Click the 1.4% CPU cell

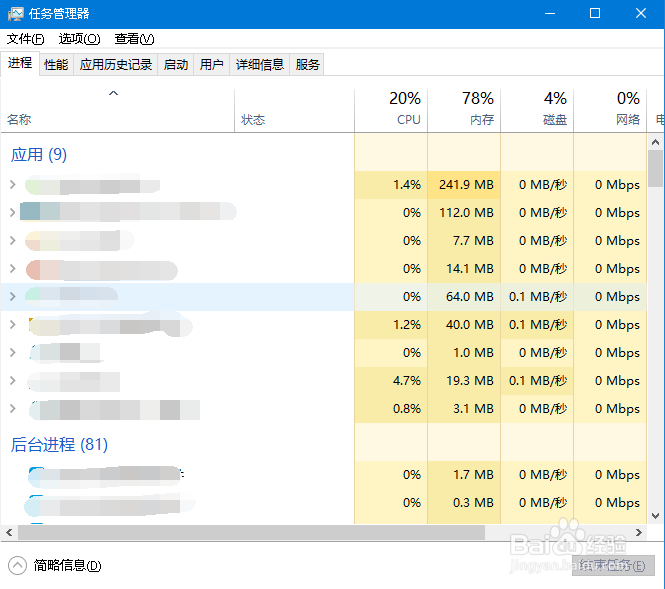391,185
